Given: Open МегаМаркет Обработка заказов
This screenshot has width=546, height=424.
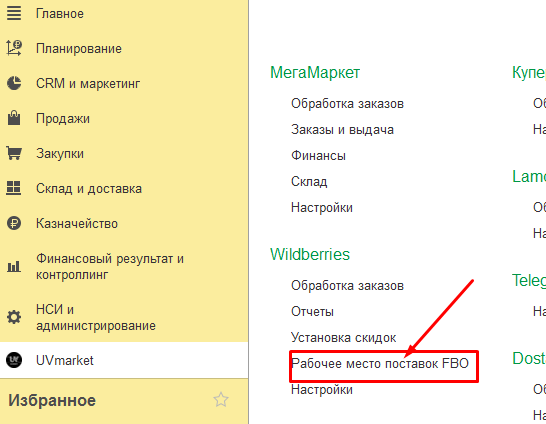Looking at the screenshot, I should [x=348, y=103].
